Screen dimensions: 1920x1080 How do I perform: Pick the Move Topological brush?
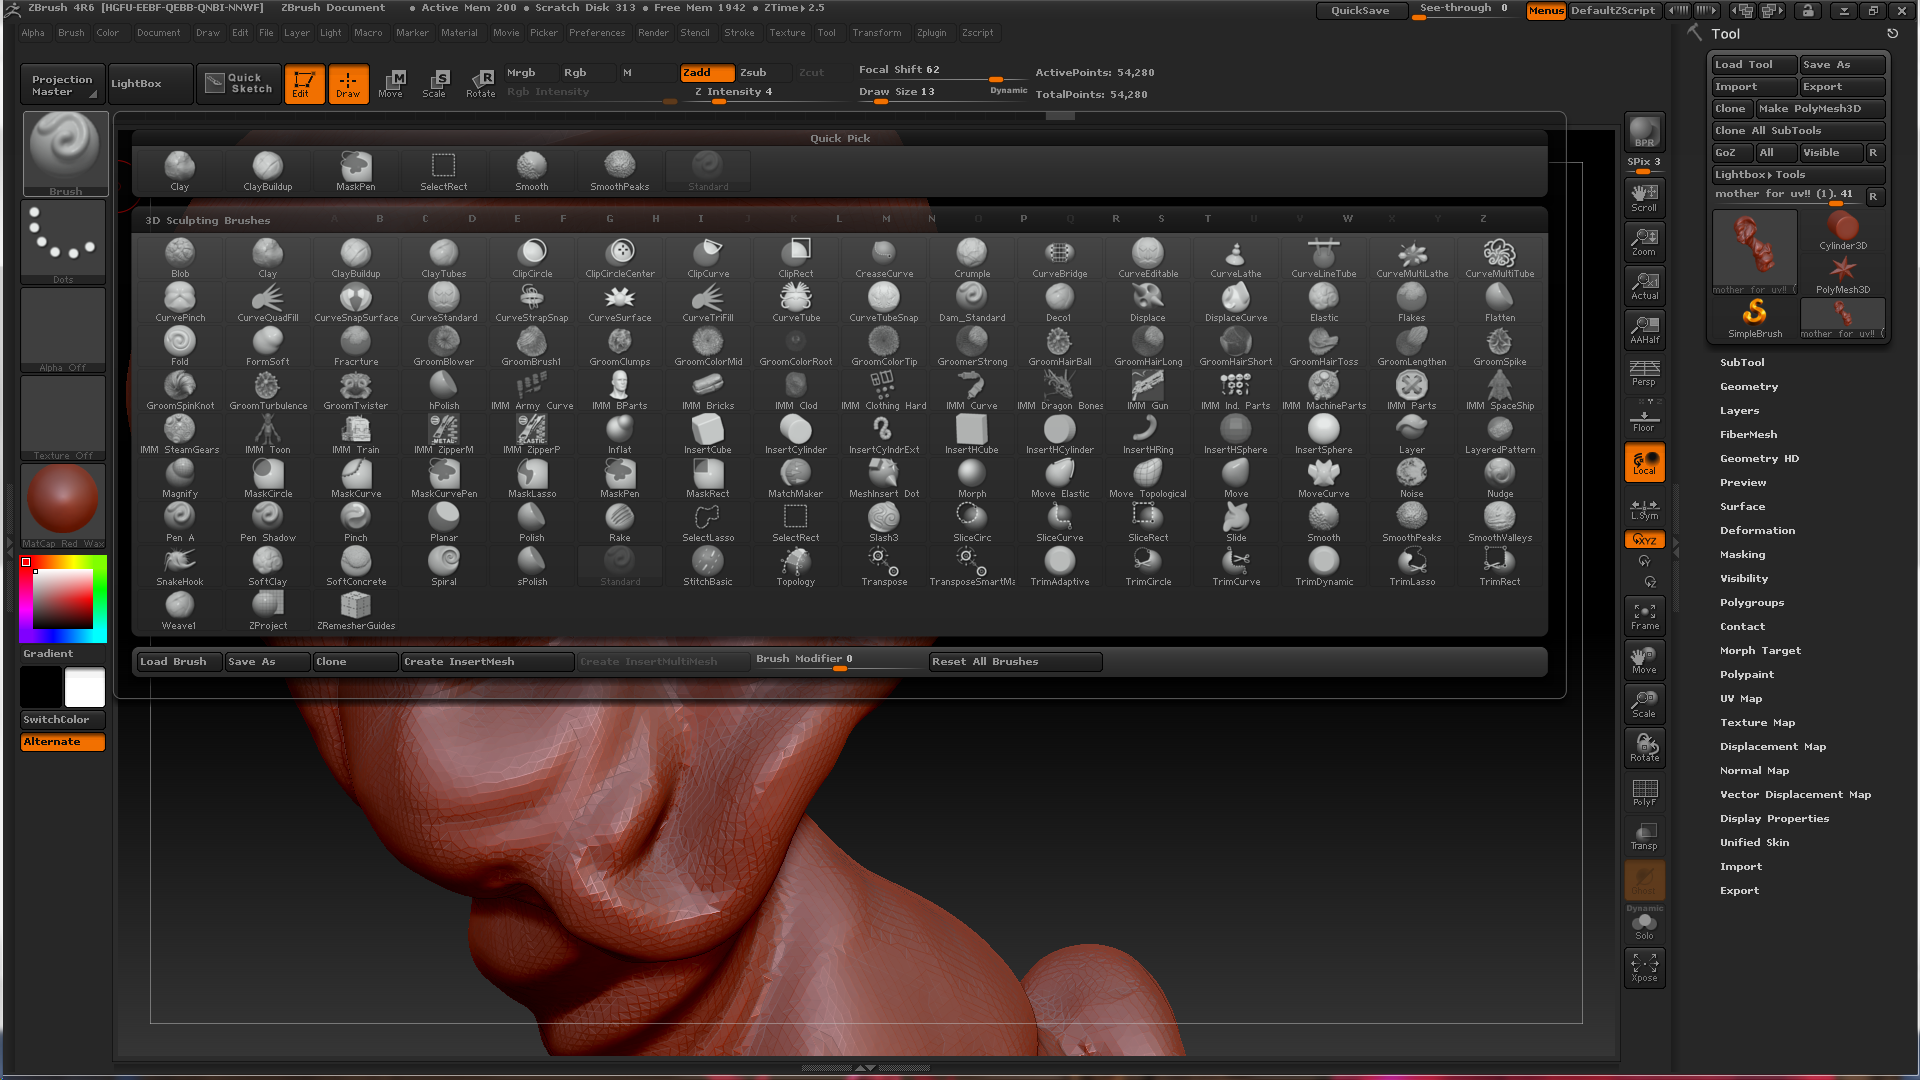pyautogui.click(x=1148, y=478)
